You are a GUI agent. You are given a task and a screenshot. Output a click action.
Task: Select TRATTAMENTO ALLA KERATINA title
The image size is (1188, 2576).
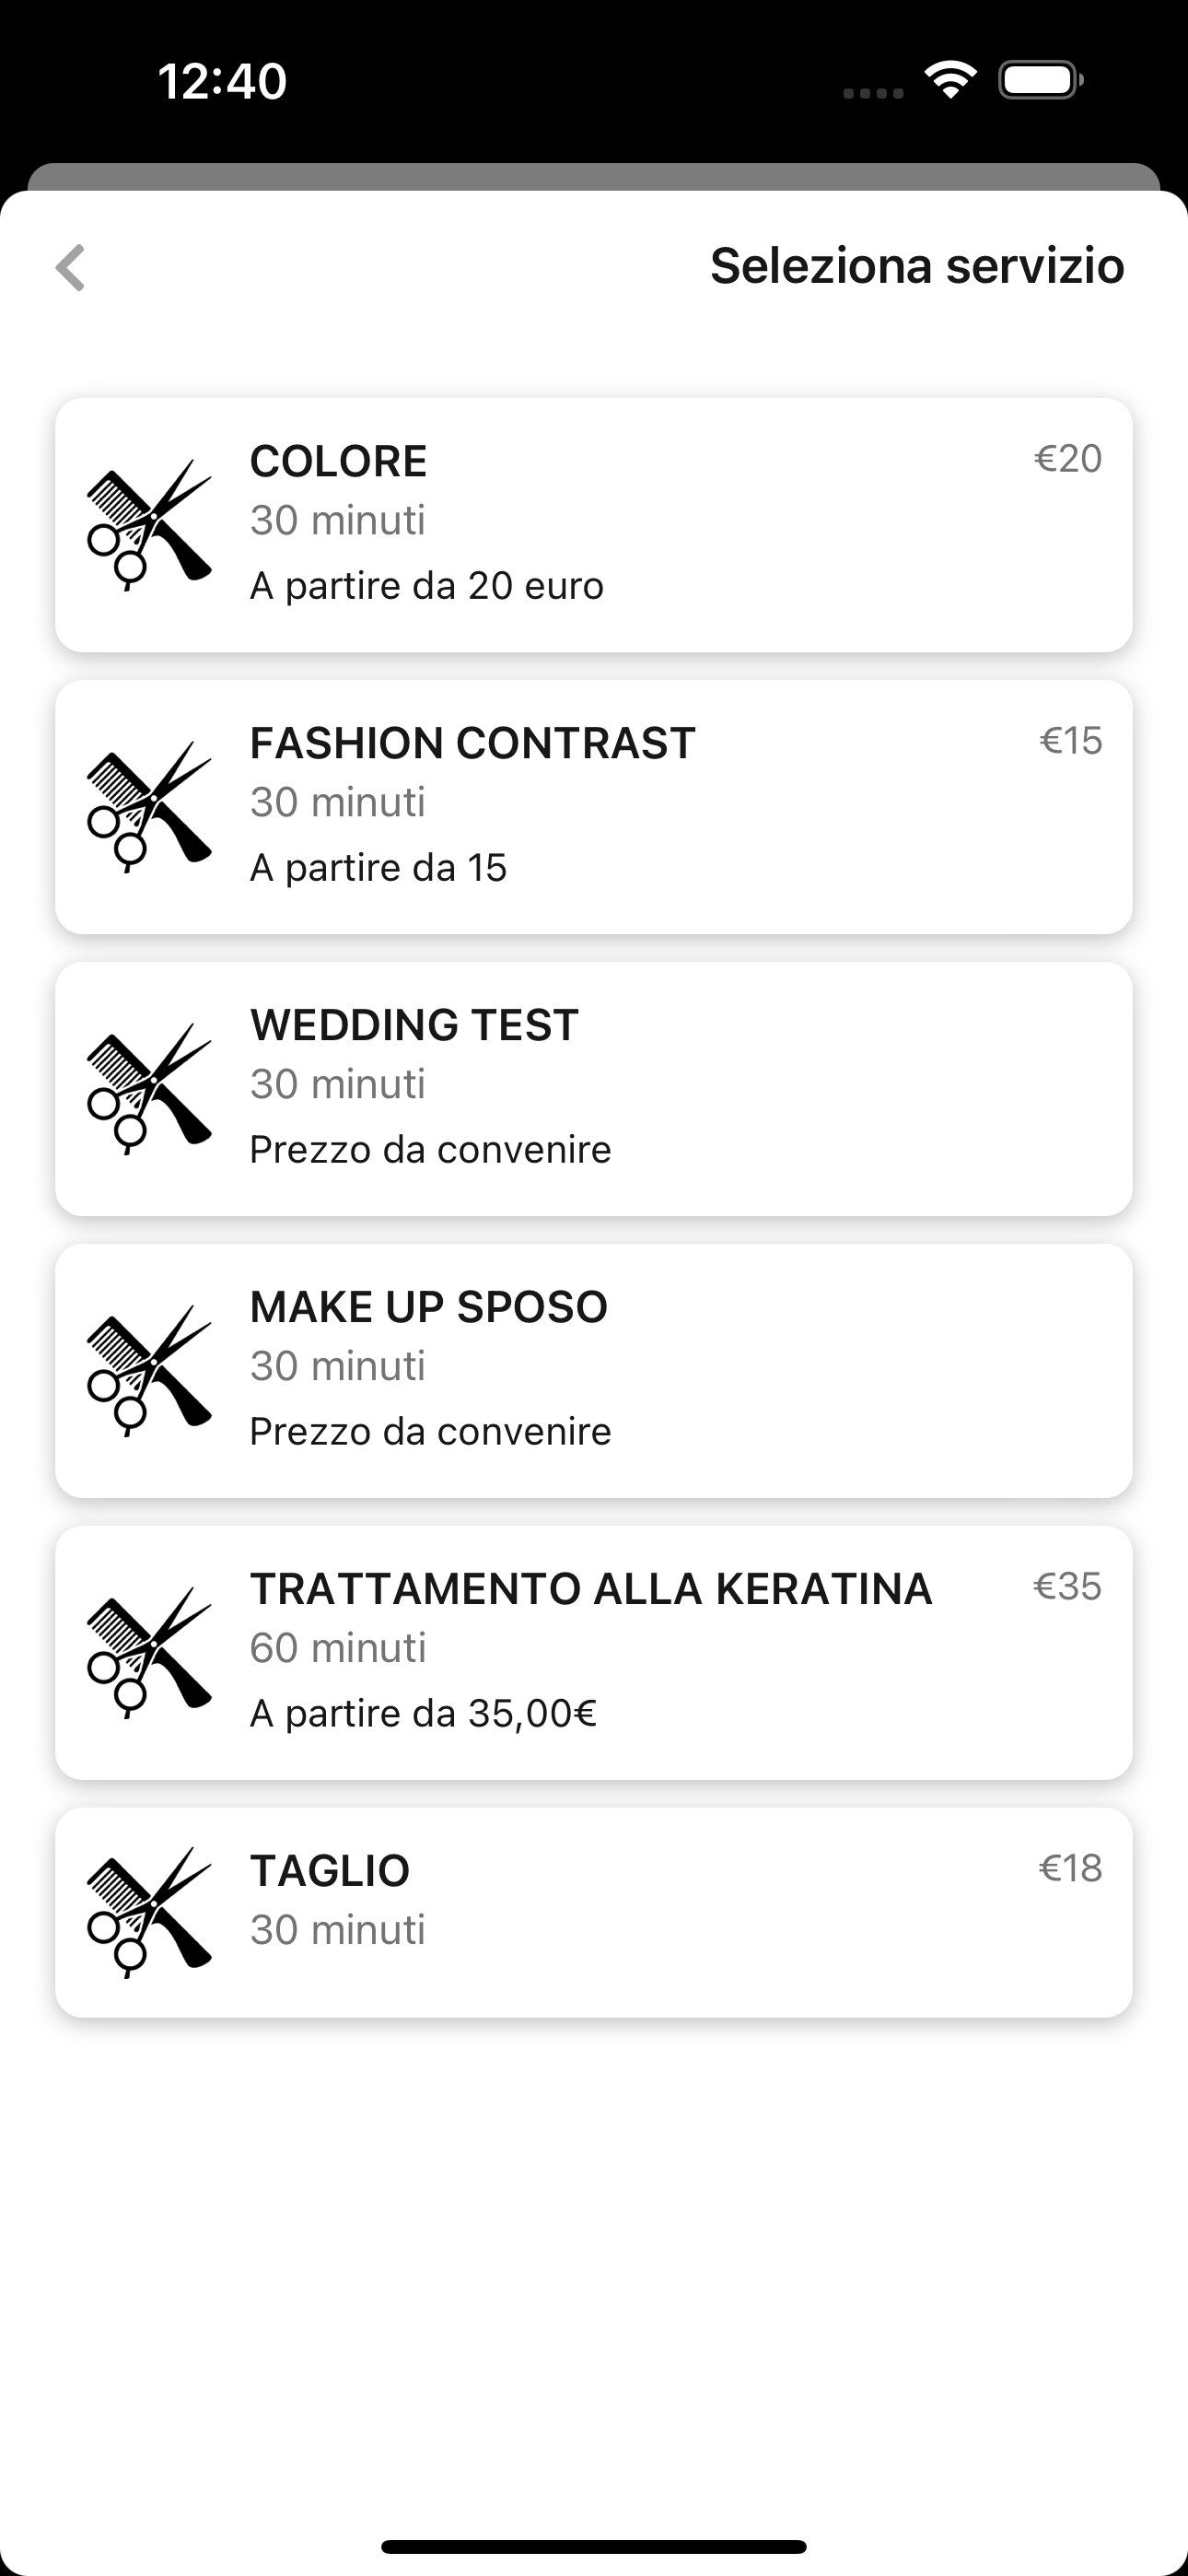(591, 1590)
